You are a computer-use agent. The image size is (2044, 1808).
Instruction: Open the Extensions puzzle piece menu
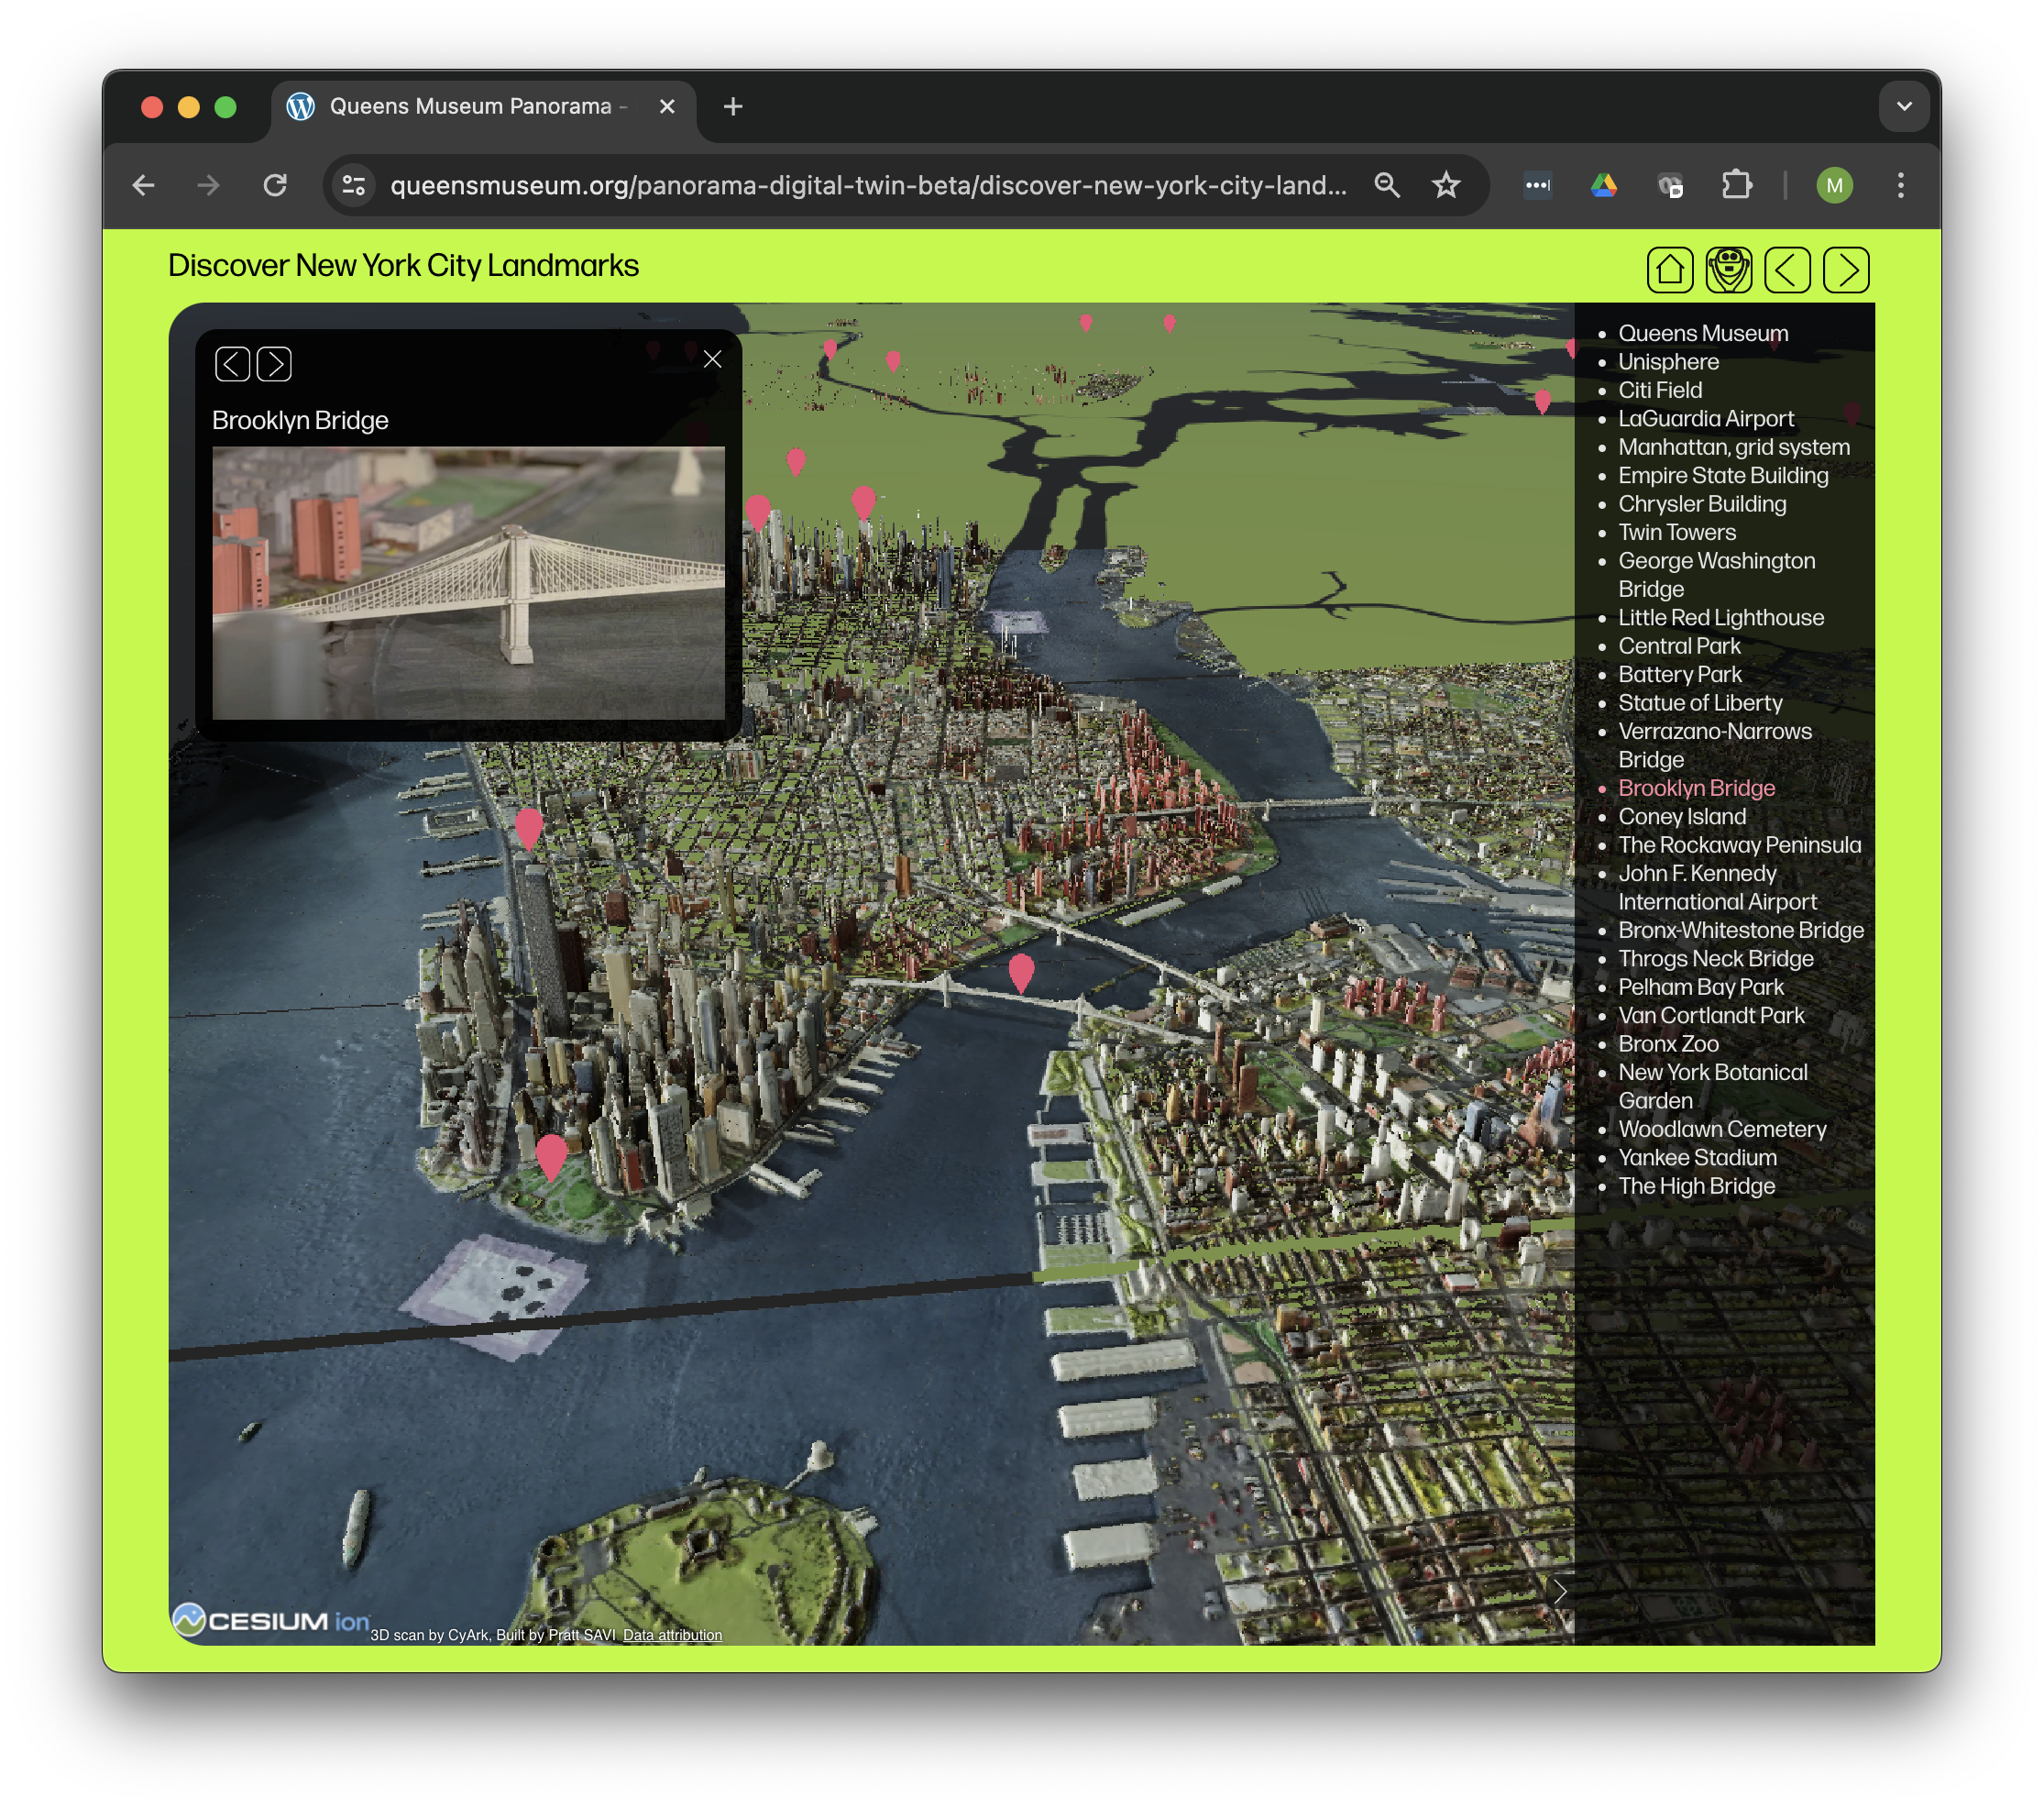(1737, 185)
